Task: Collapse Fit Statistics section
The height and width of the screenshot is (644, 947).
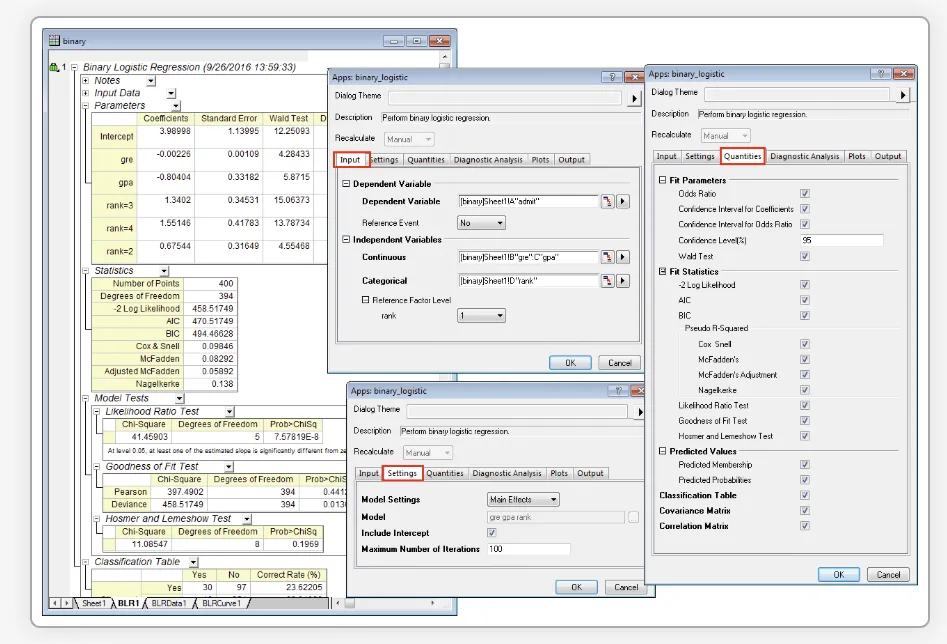Action: [663, 272]
